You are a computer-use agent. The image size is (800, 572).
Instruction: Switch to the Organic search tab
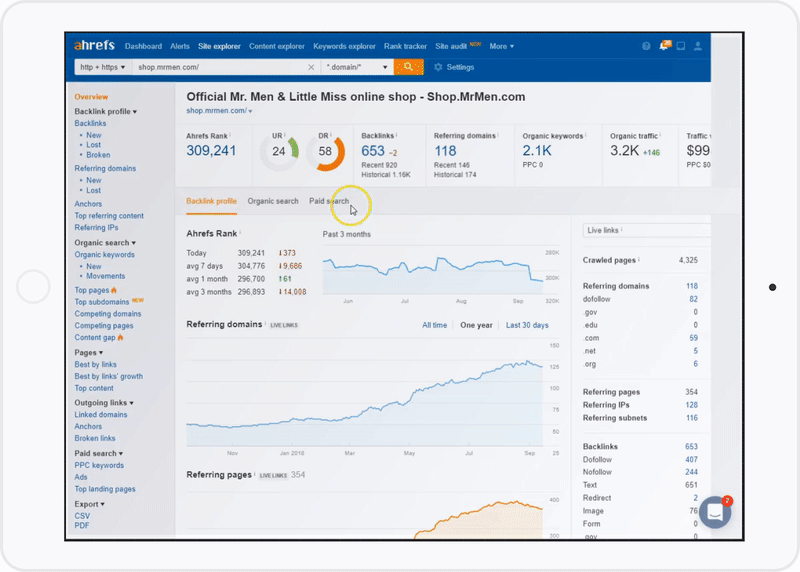(273, 201)
